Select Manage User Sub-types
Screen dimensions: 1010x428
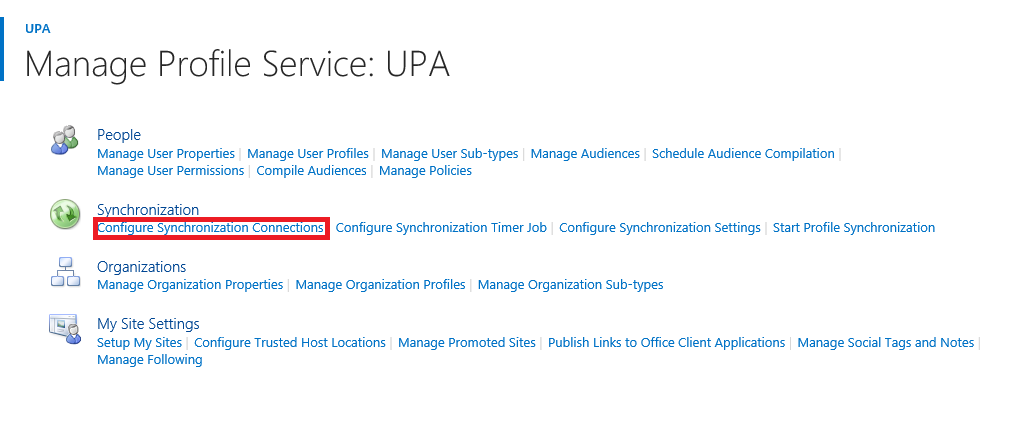(450, 153)
